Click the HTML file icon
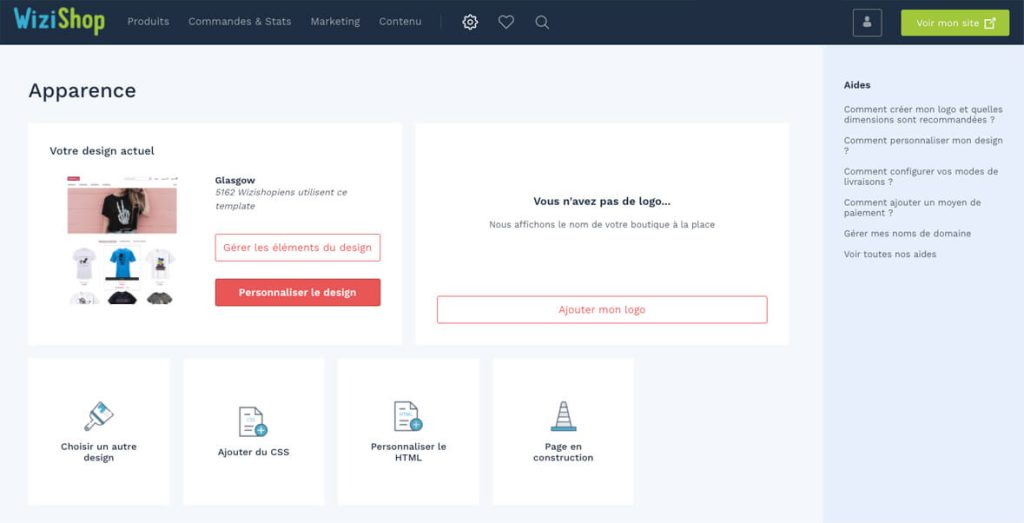Screen dimensions: 1024x523 pyautogui.click(x=408, y=416)
